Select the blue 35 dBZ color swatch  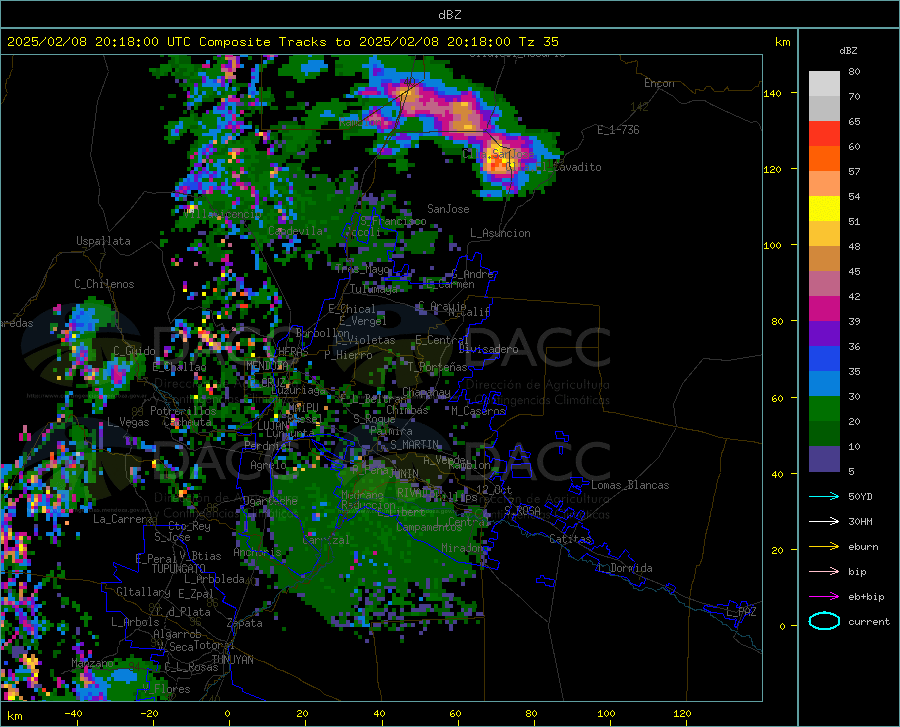click(x=824, y=359)
